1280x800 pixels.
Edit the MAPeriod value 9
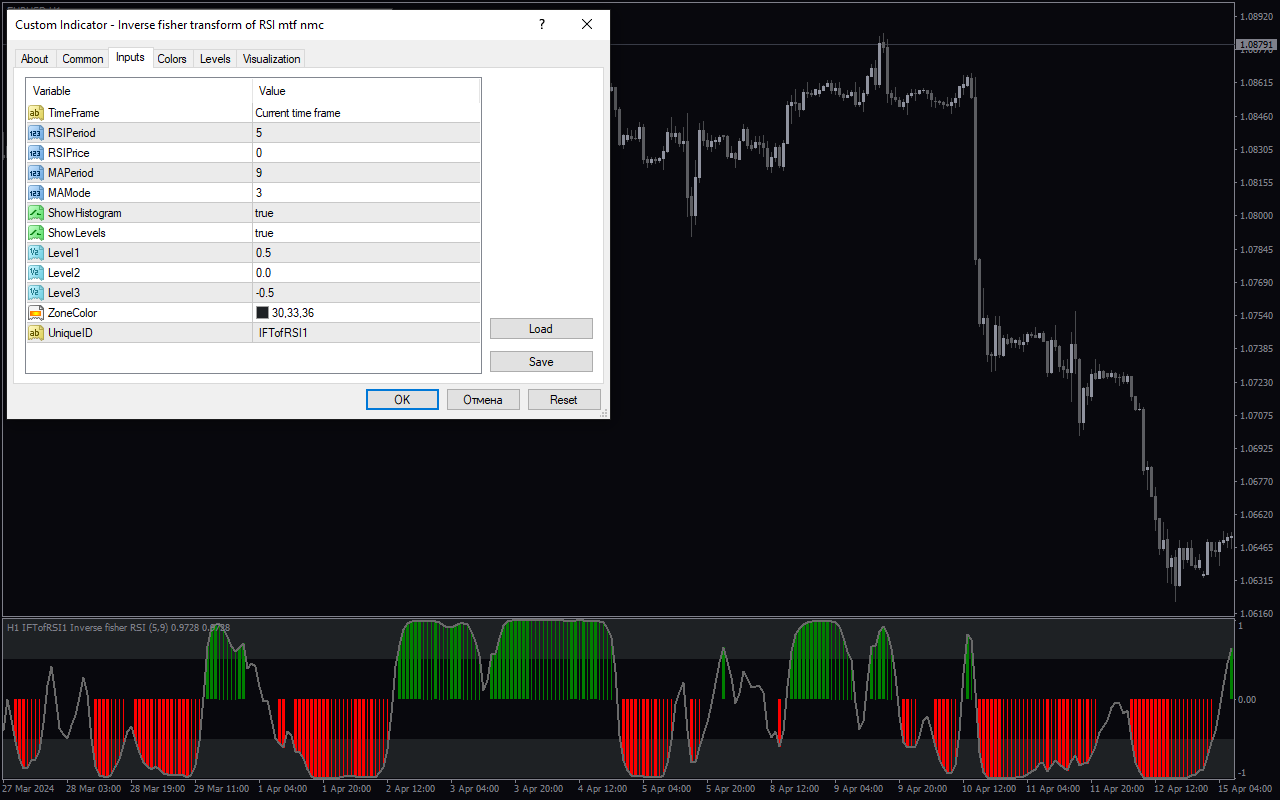click(x=367, y=173)
